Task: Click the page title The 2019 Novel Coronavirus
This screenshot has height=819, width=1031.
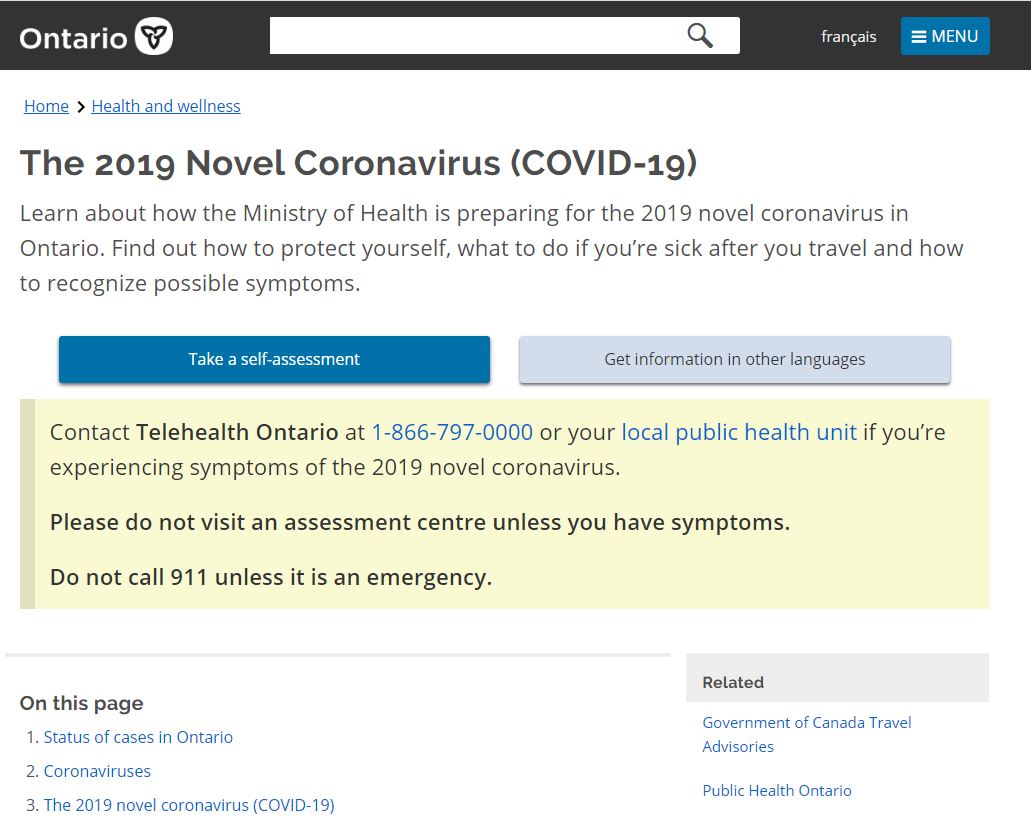Action: [358, 163]
